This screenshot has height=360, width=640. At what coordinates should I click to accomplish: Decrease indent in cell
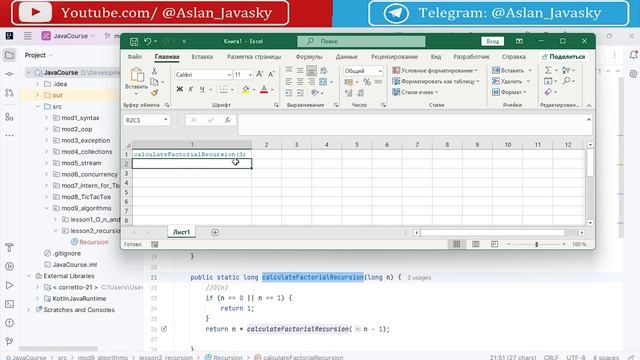(x=289, y=93)
